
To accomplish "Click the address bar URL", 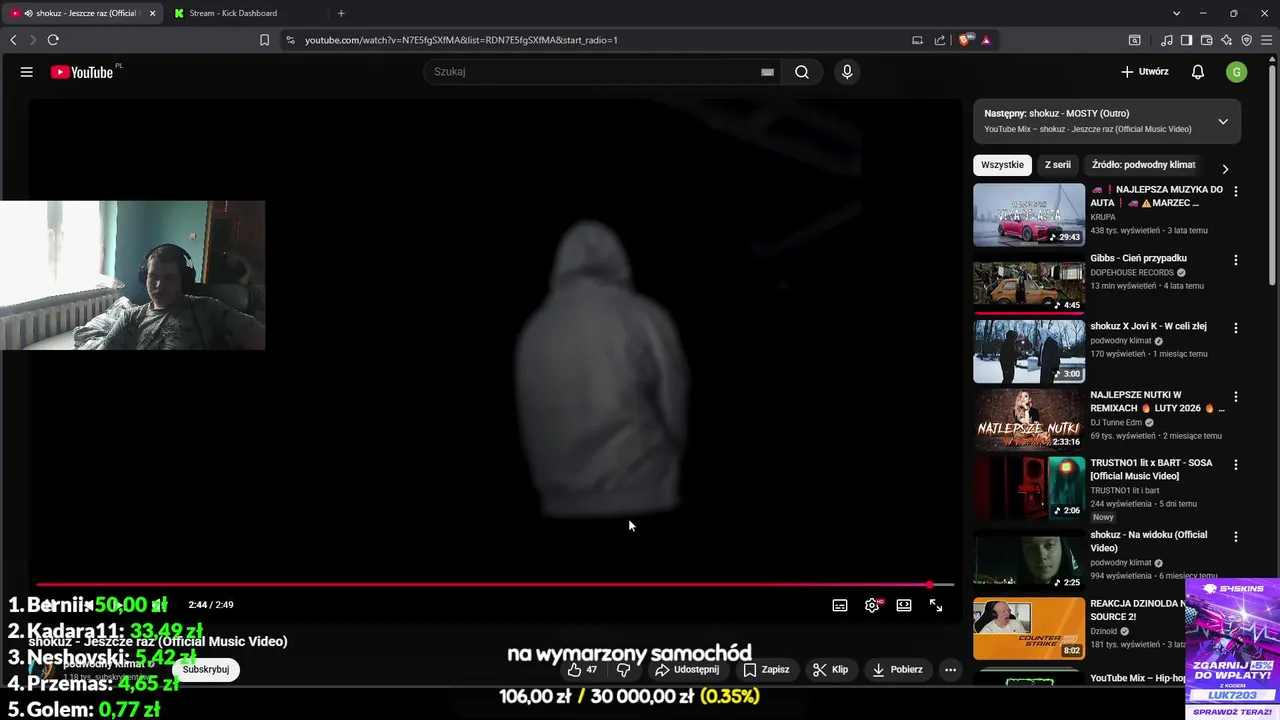I will point(461,40).
